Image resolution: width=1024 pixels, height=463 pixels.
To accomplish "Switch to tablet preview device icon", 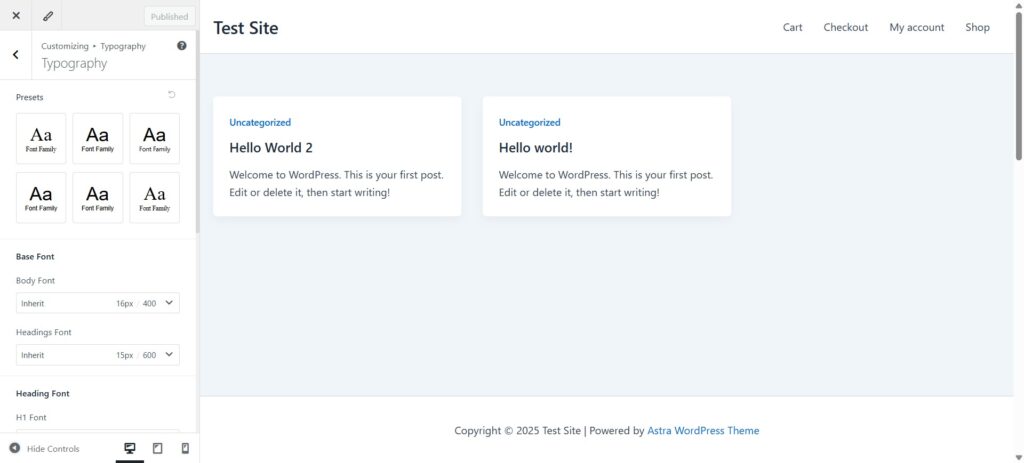I will click(x=157, y=448).
